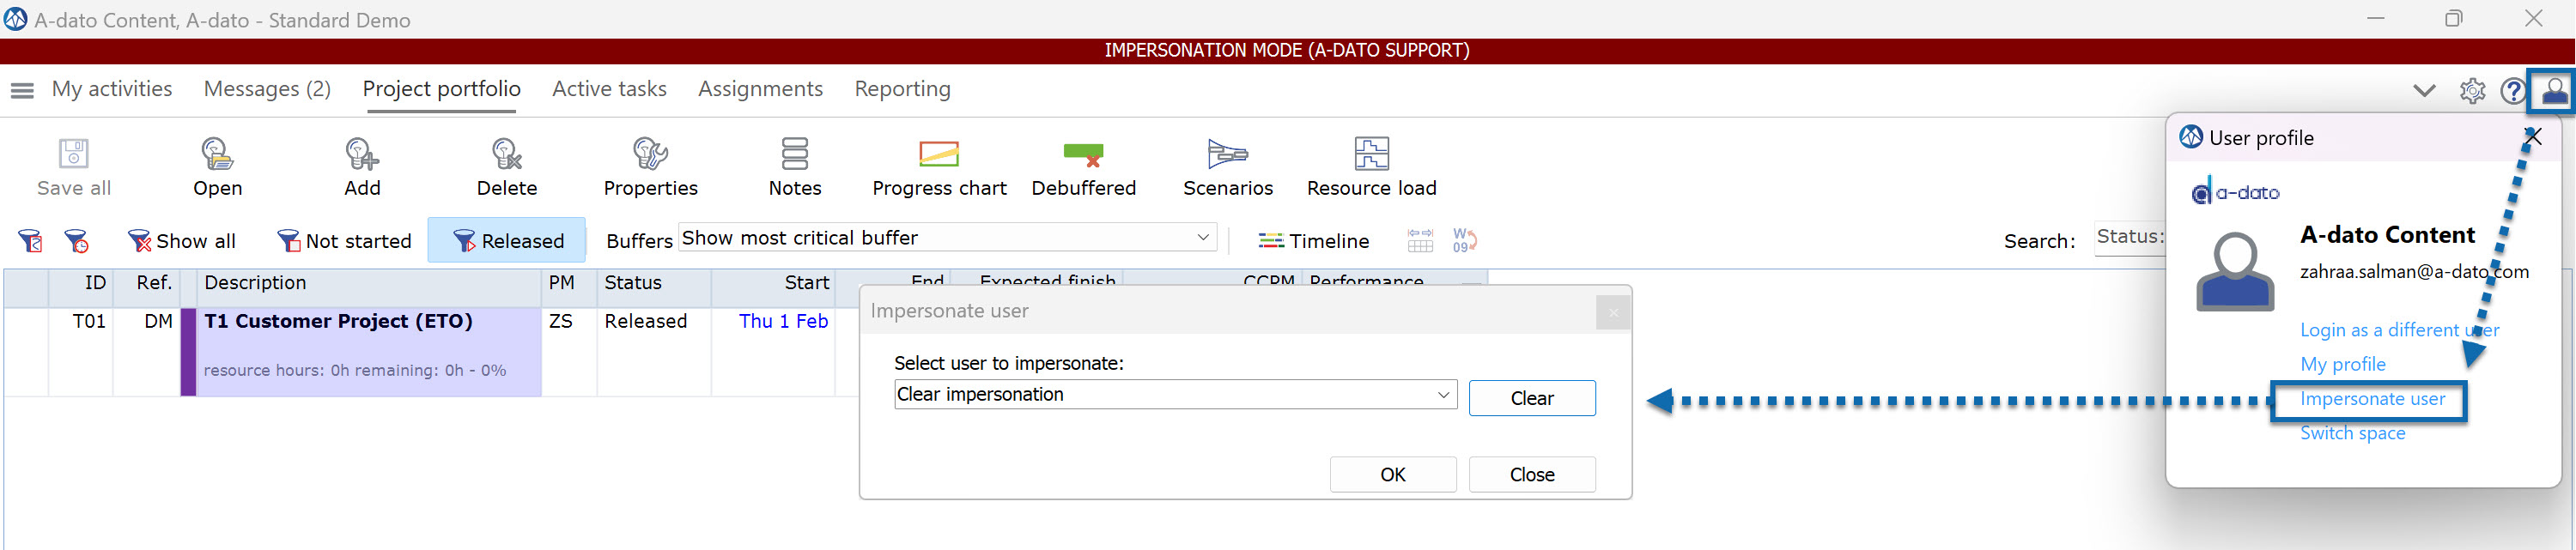Switch to Messages (2) tab

[267, 89]
